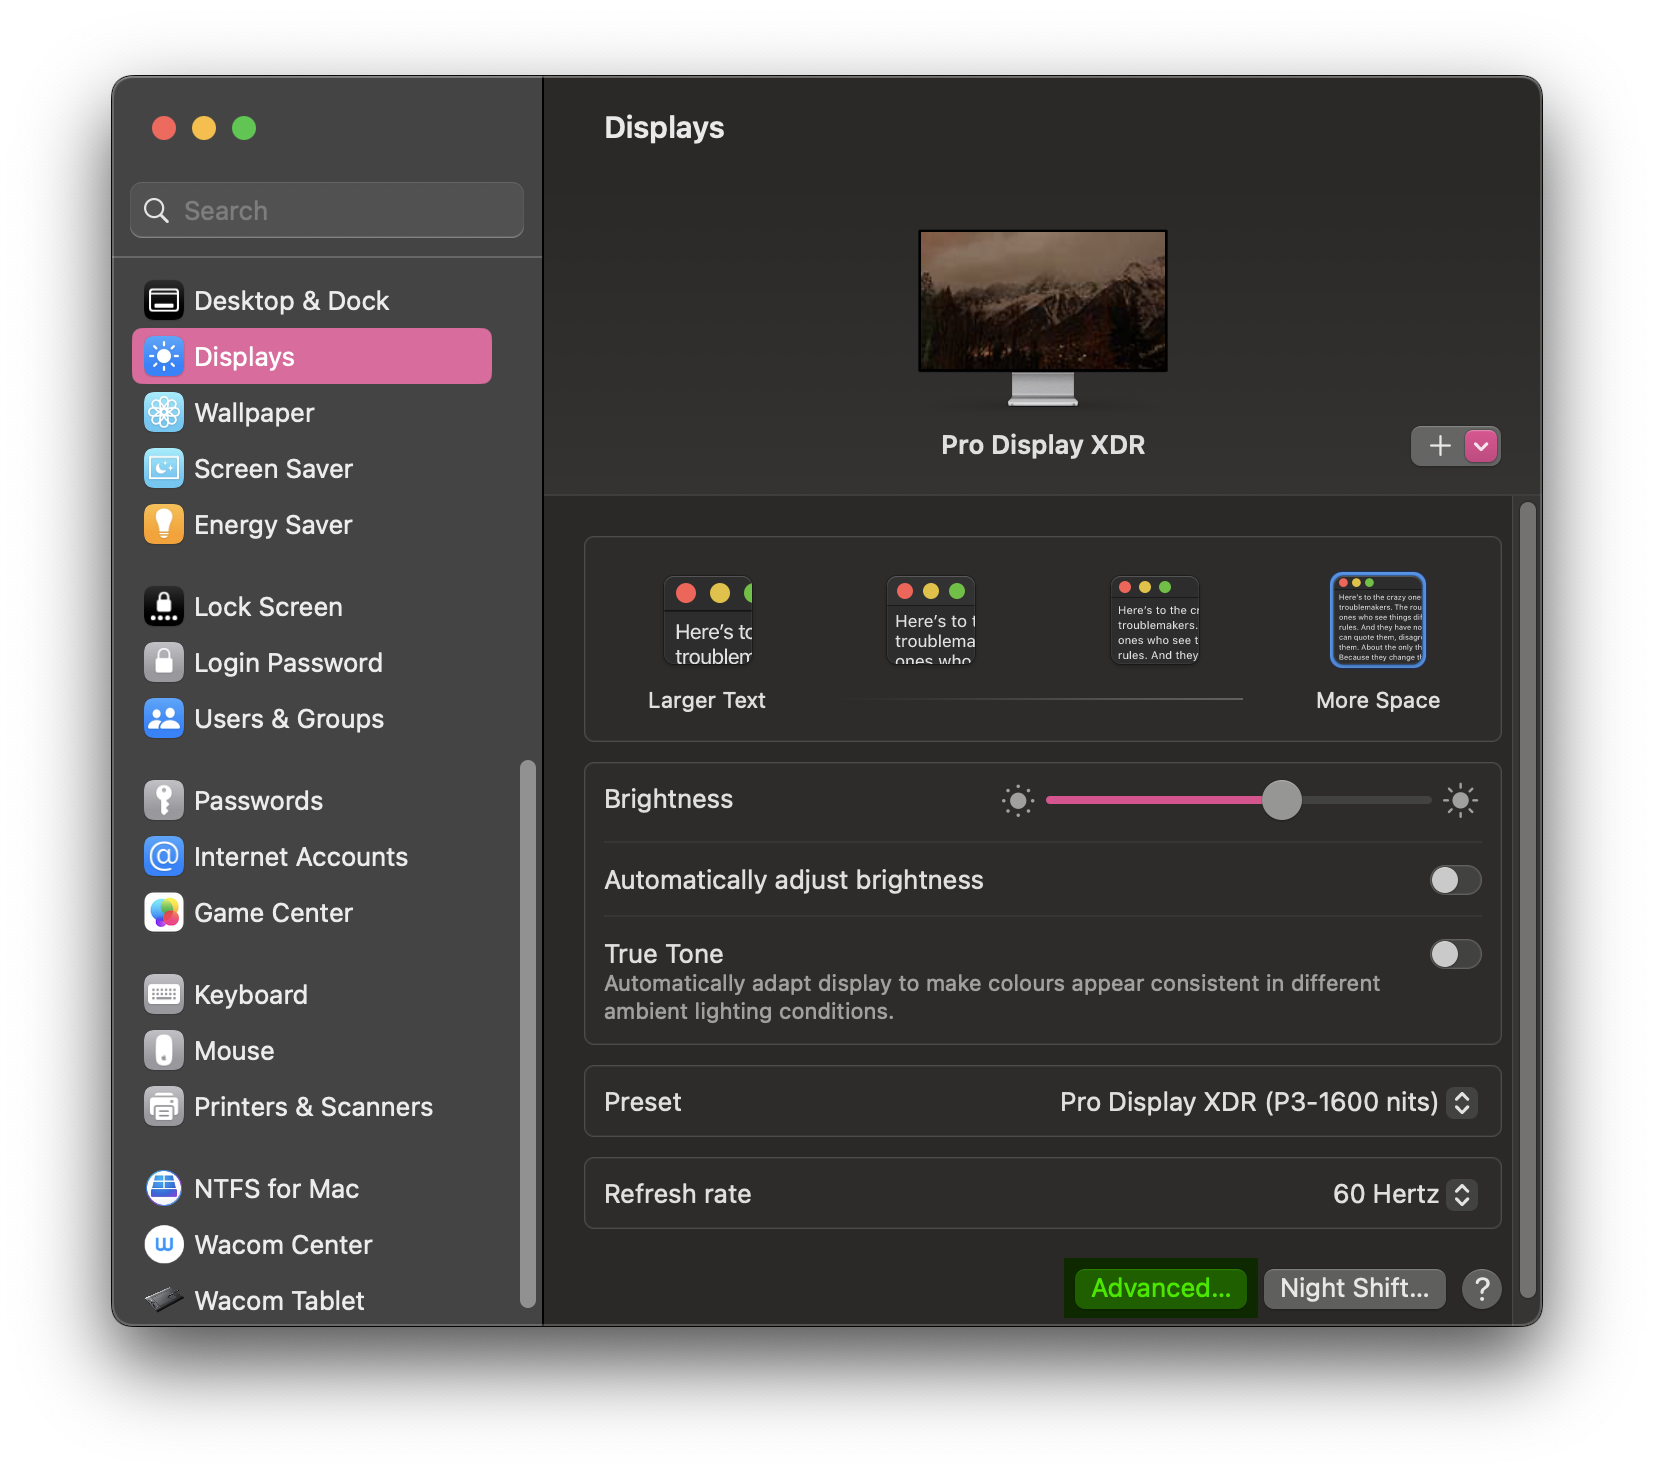Open the Users & Groups icon
The height and width of the screenshot is (1474, 1654).
tap(164, 718)
